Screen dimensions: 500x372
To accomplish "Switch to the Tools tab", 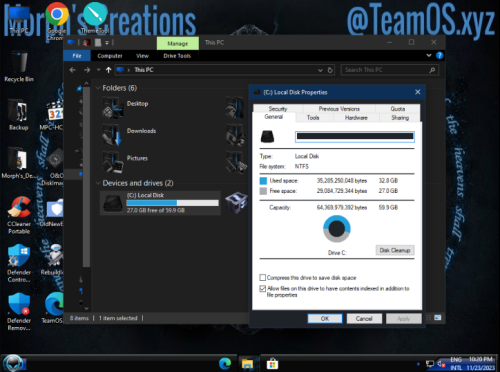I will [313, 117].
